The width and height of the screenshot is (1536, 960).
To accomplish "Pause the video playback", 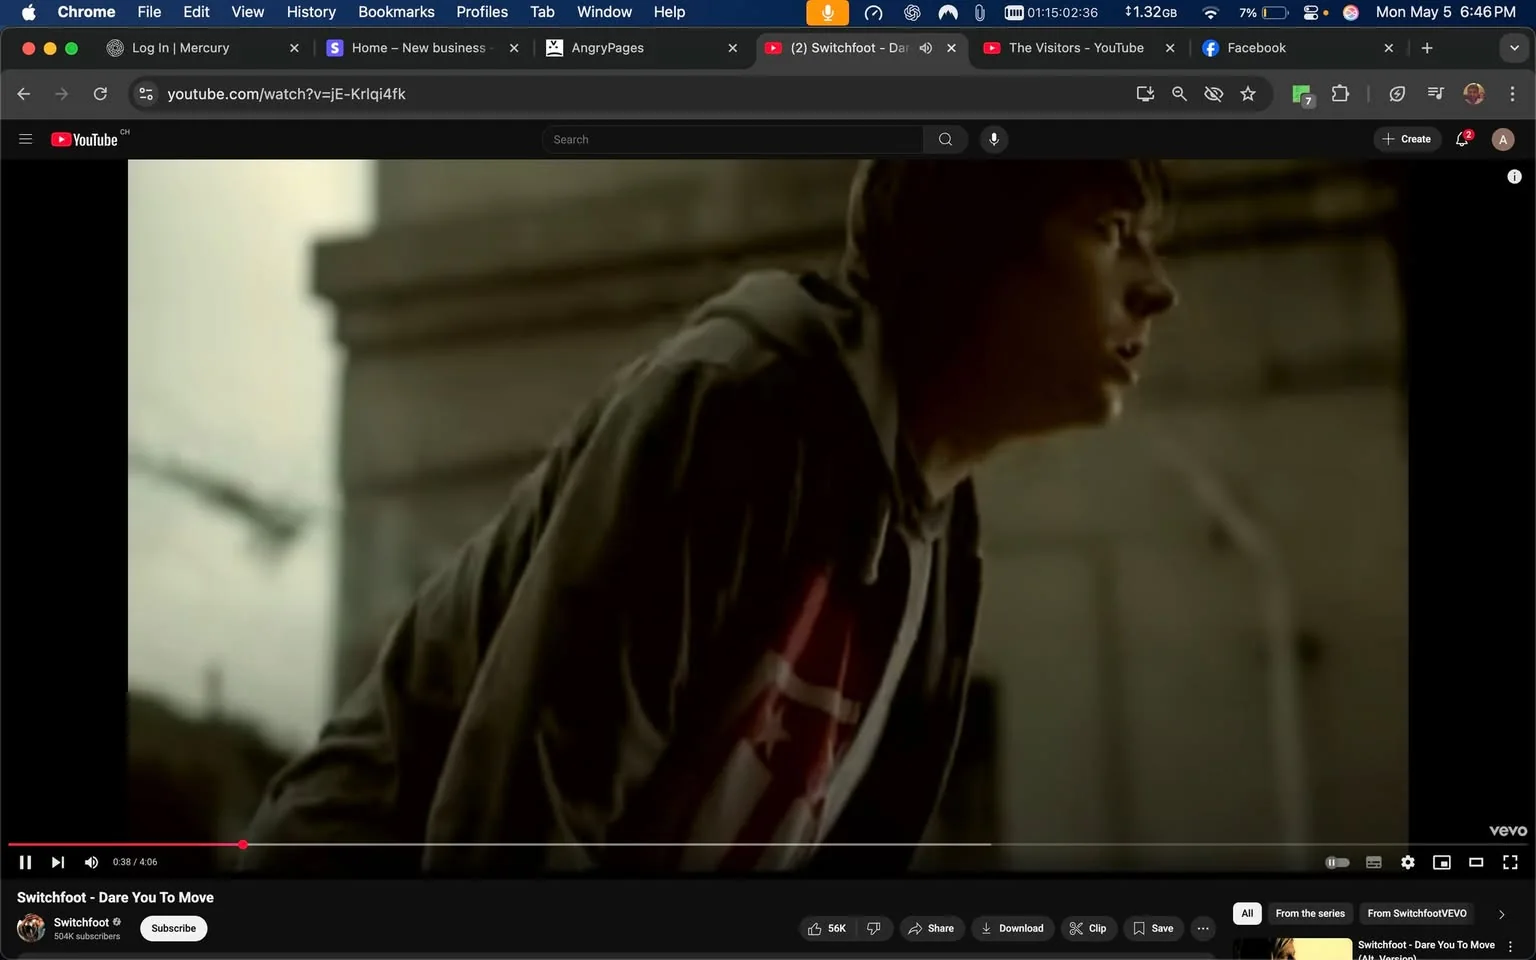I will (25, 862).
